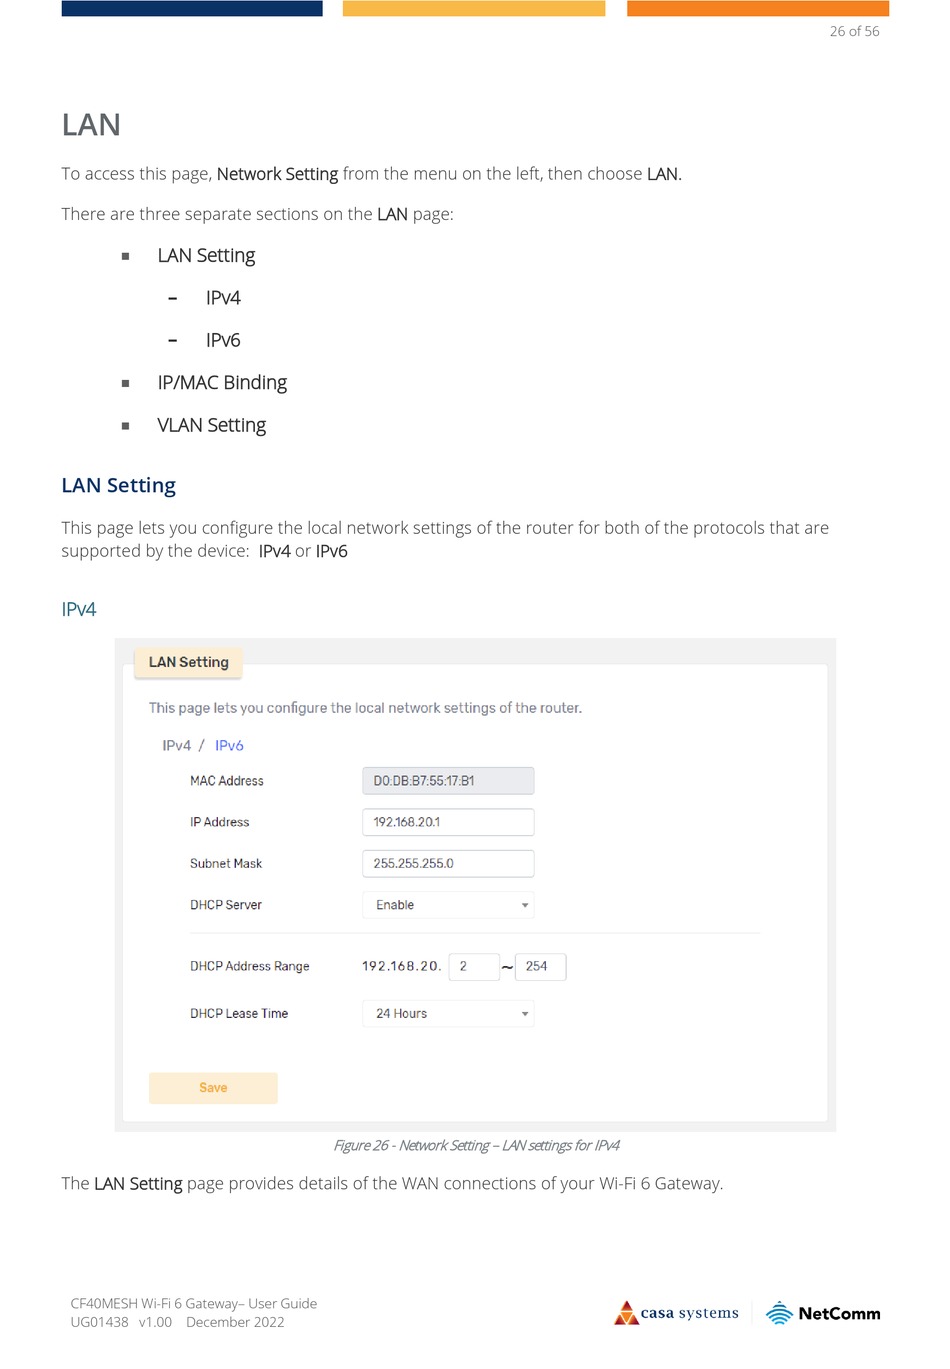Click the Subnet Mask input field
Image resolution: width=950 pixels, height=1369 pixels.
(x=447, y=864)
